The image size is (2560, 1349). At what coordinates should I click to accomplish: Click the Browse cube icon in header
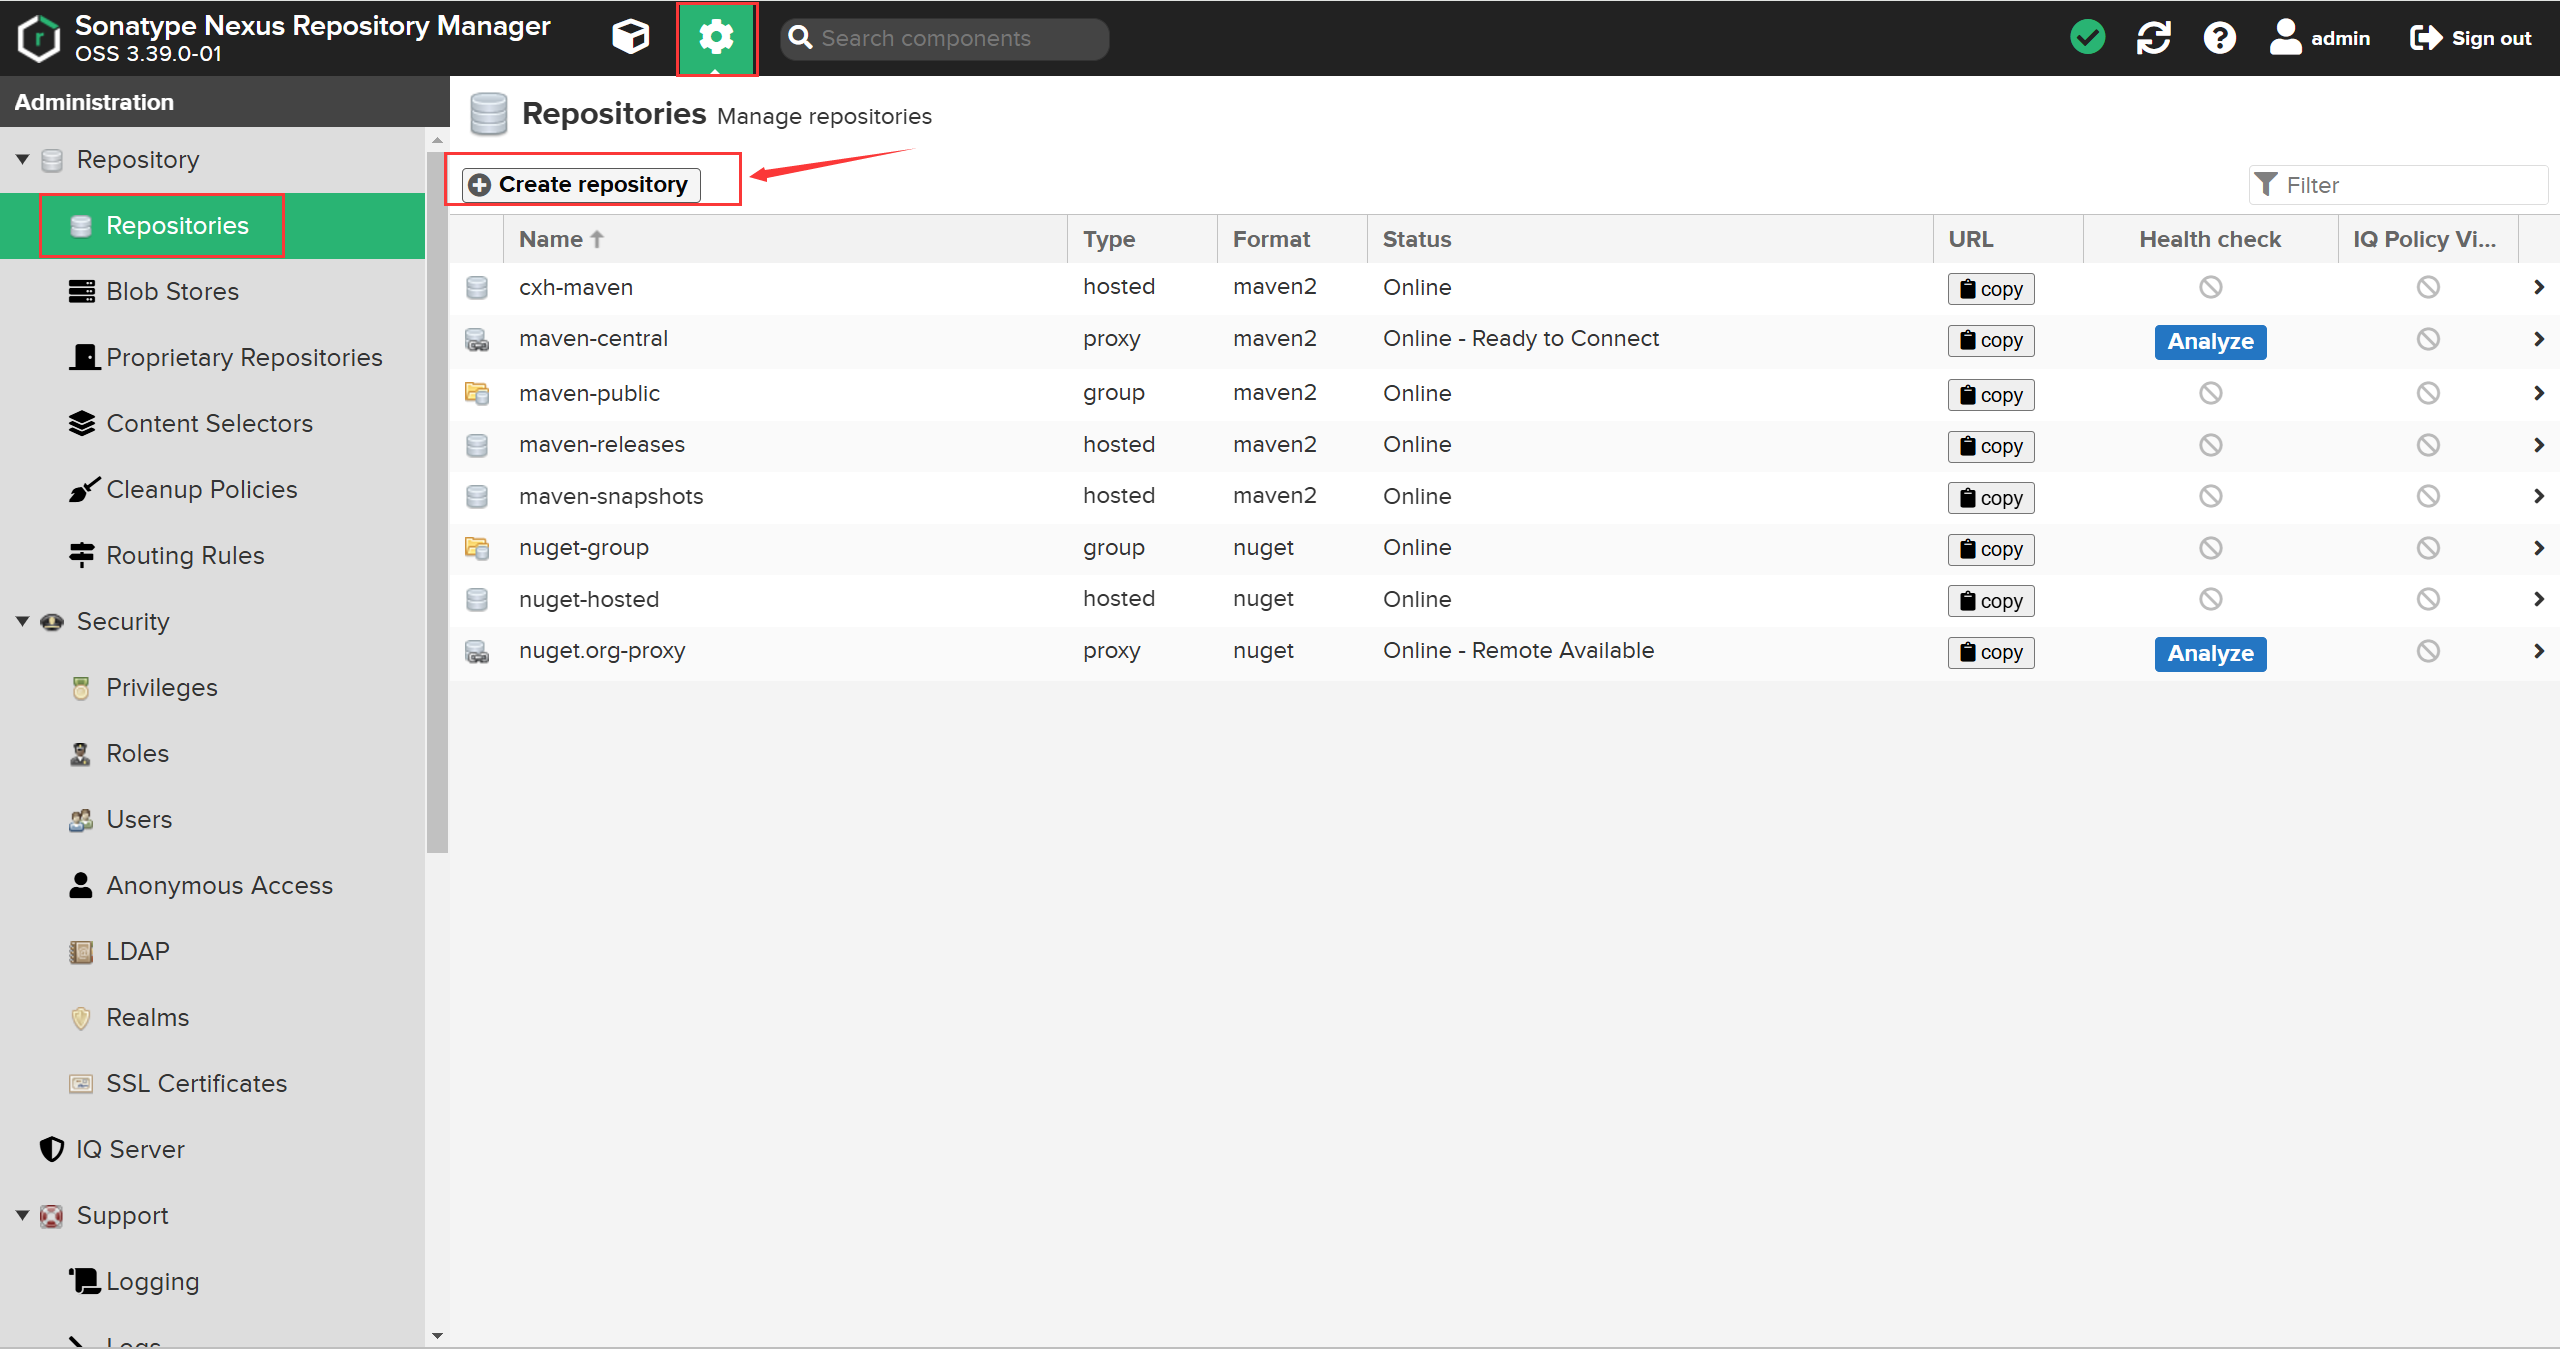click(x=630, y=38)
